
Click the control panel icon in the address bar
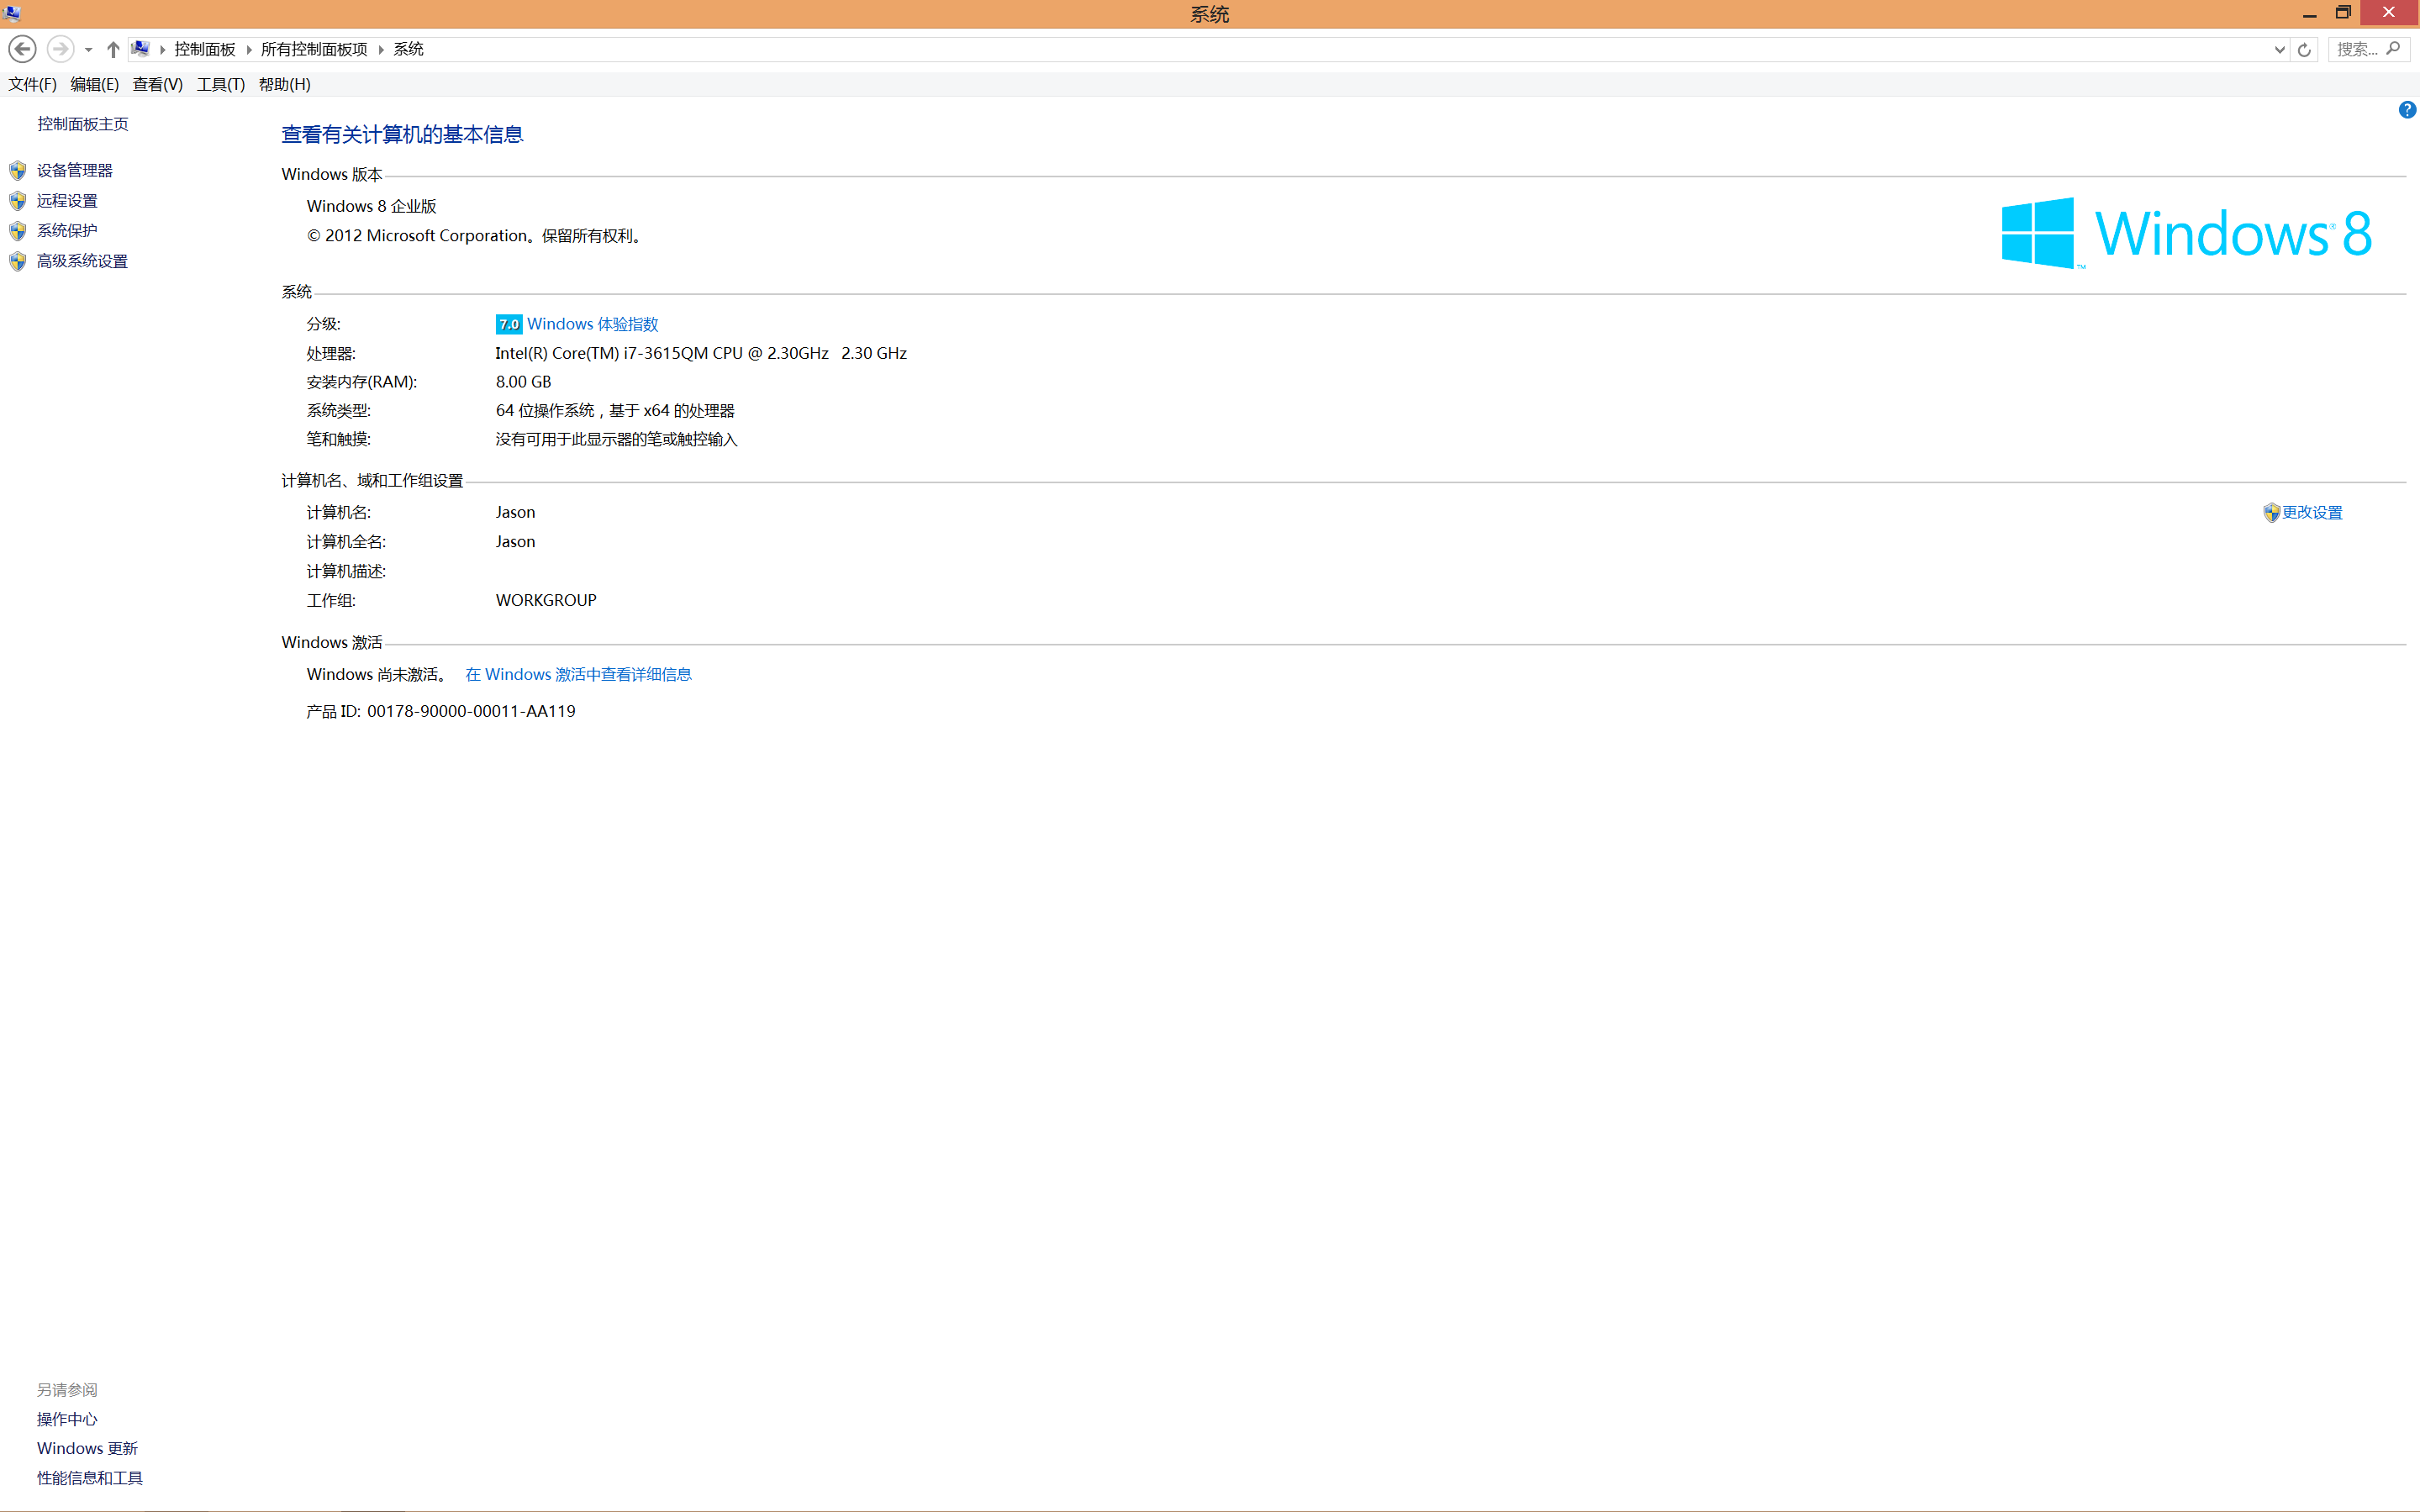point(140,48)
